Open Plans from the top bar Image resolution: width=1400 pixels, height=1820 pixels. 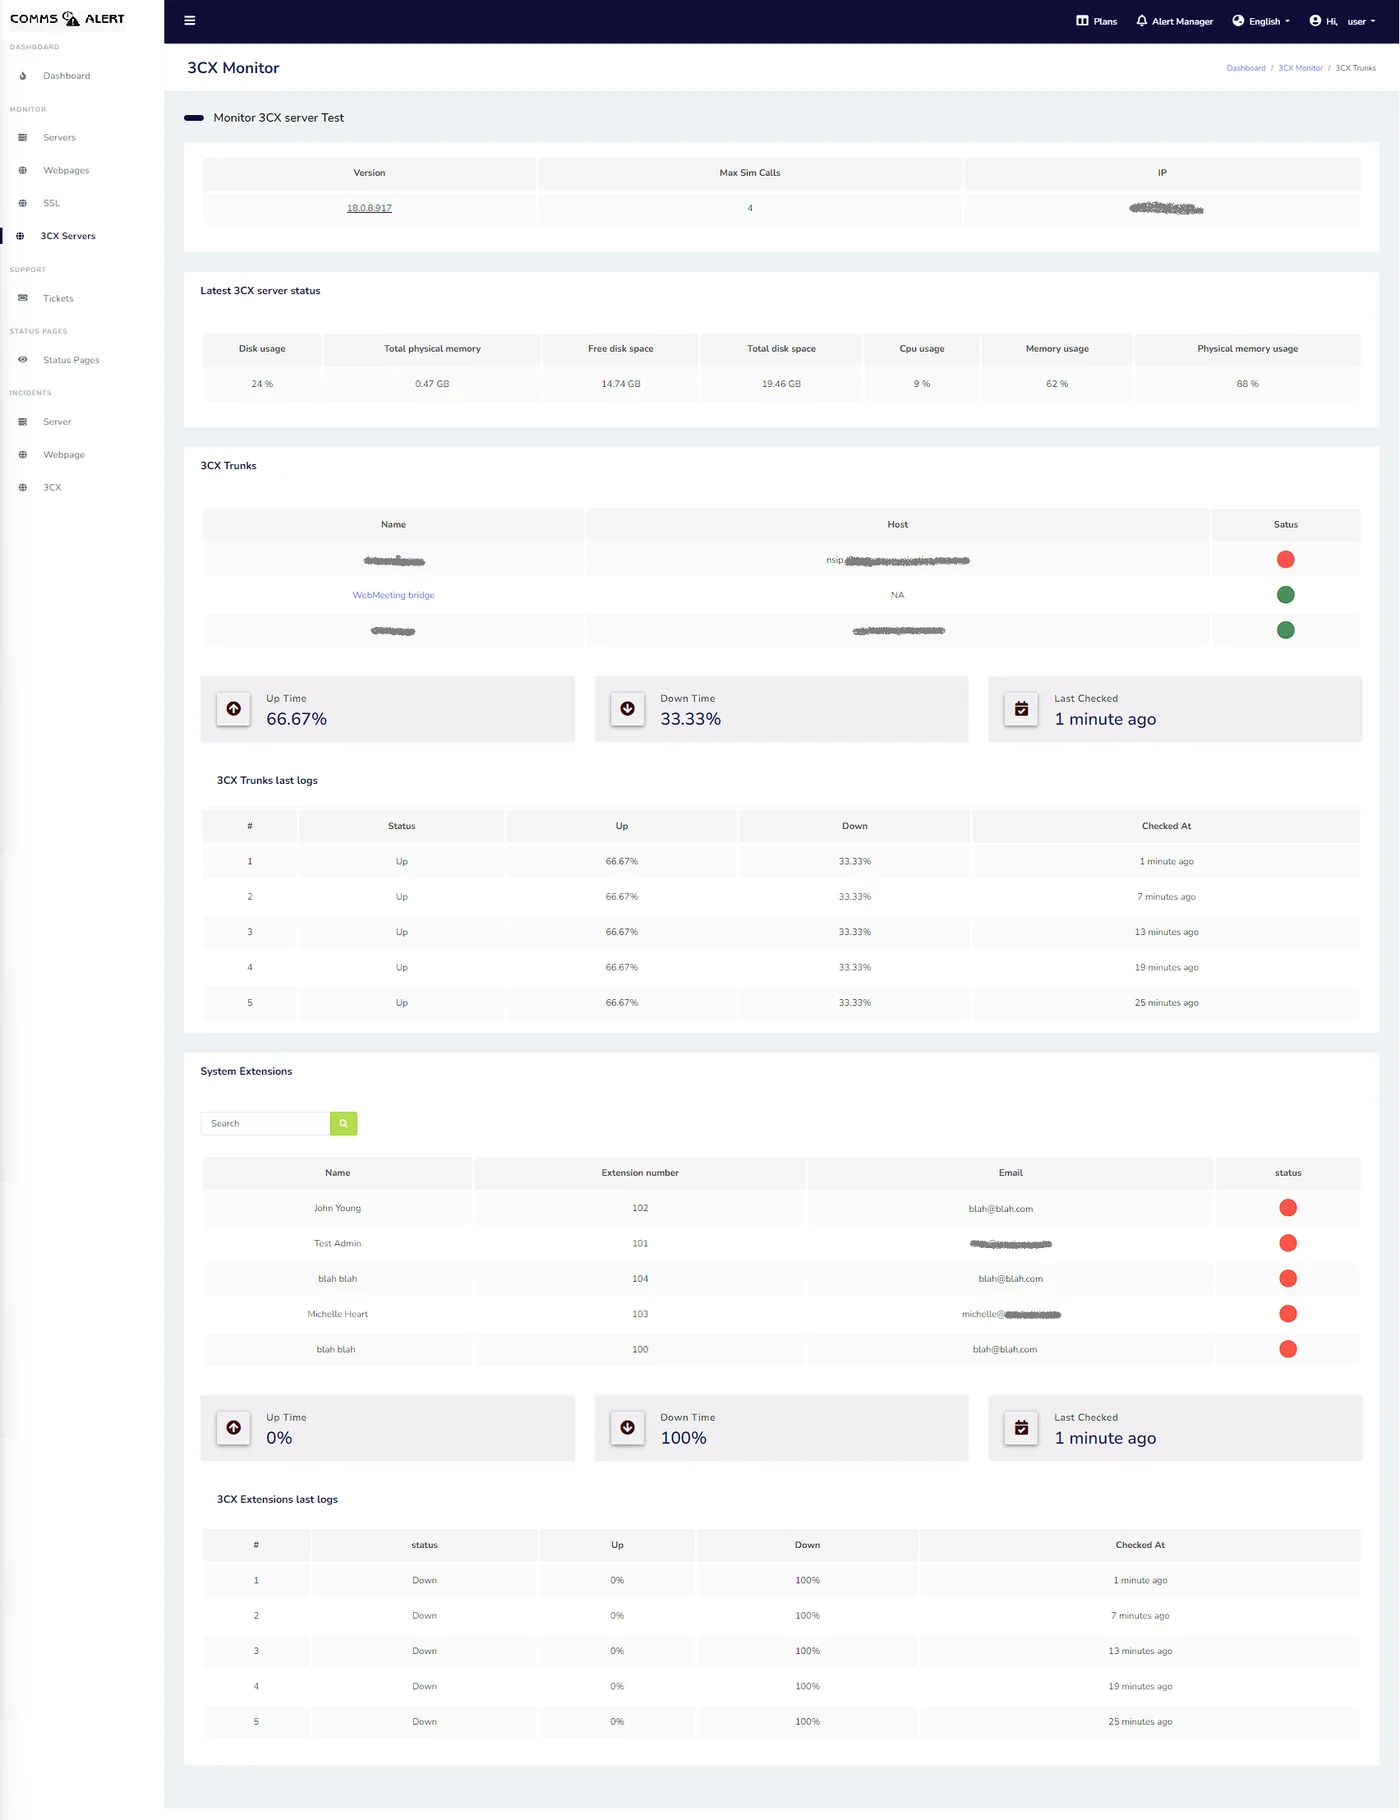click(x=1096, y=21)
